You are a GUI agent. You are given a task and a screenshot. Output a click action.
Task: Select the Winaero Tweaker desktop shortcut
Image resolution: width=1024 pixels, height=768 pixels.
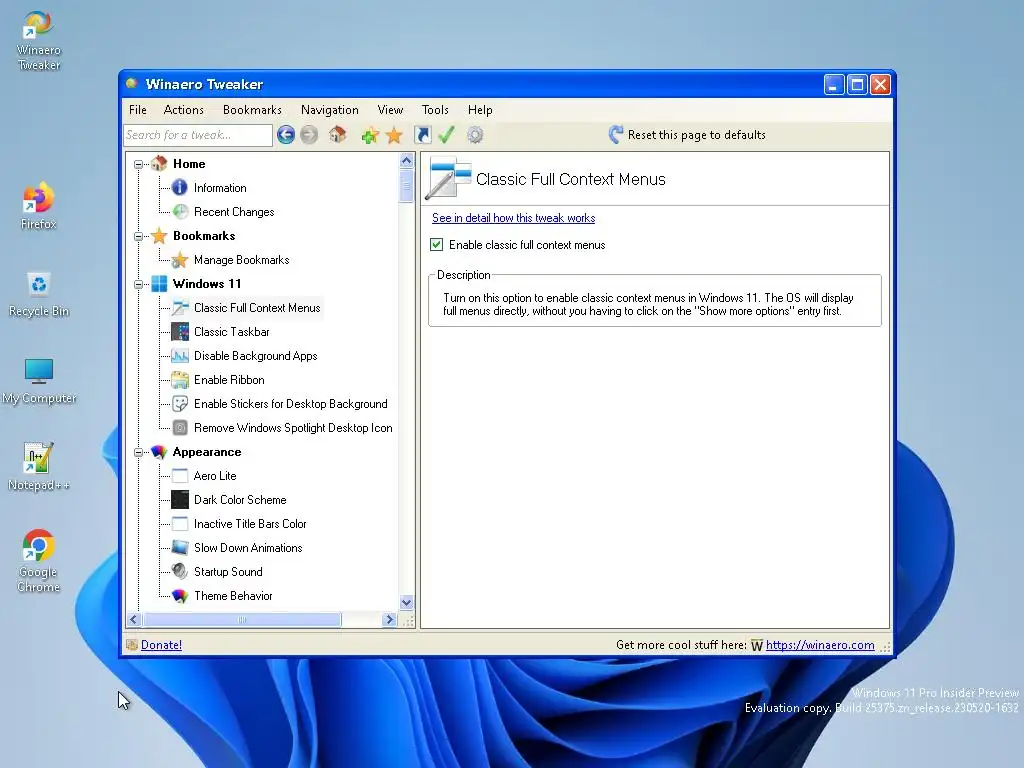[39, 40]
